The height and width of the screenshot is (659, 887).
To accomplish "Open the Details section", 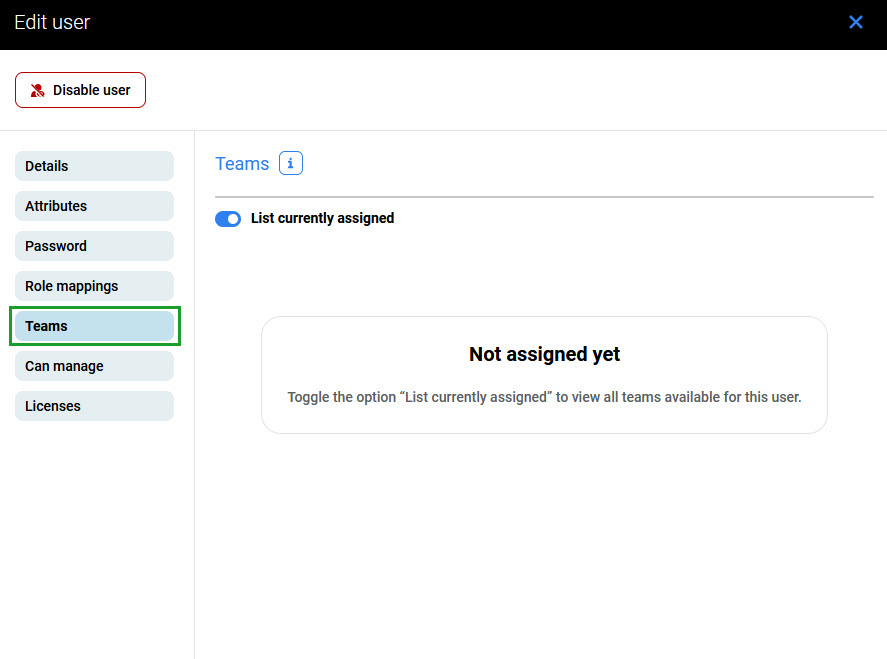I will (x=94, y=166).
